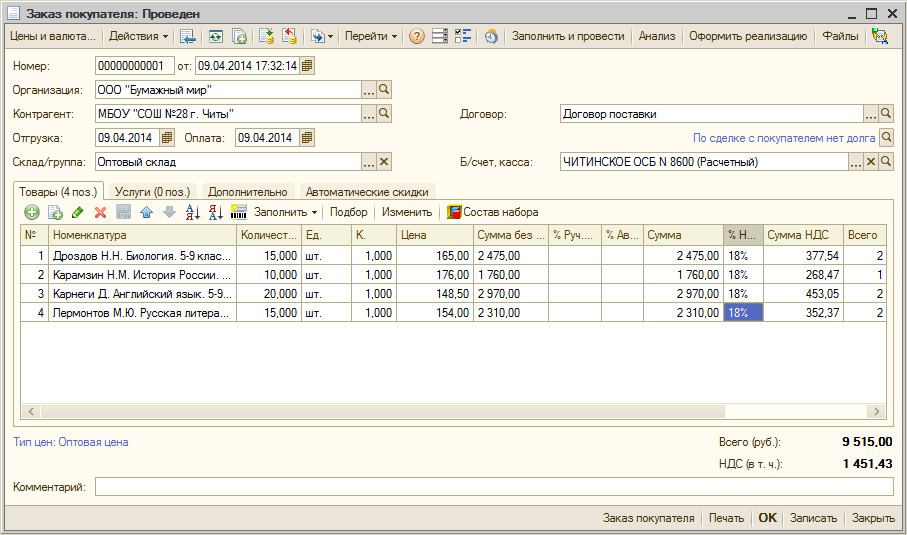Open the Дополнительно tab
The image size is (907, 535).
coord(248,191)
